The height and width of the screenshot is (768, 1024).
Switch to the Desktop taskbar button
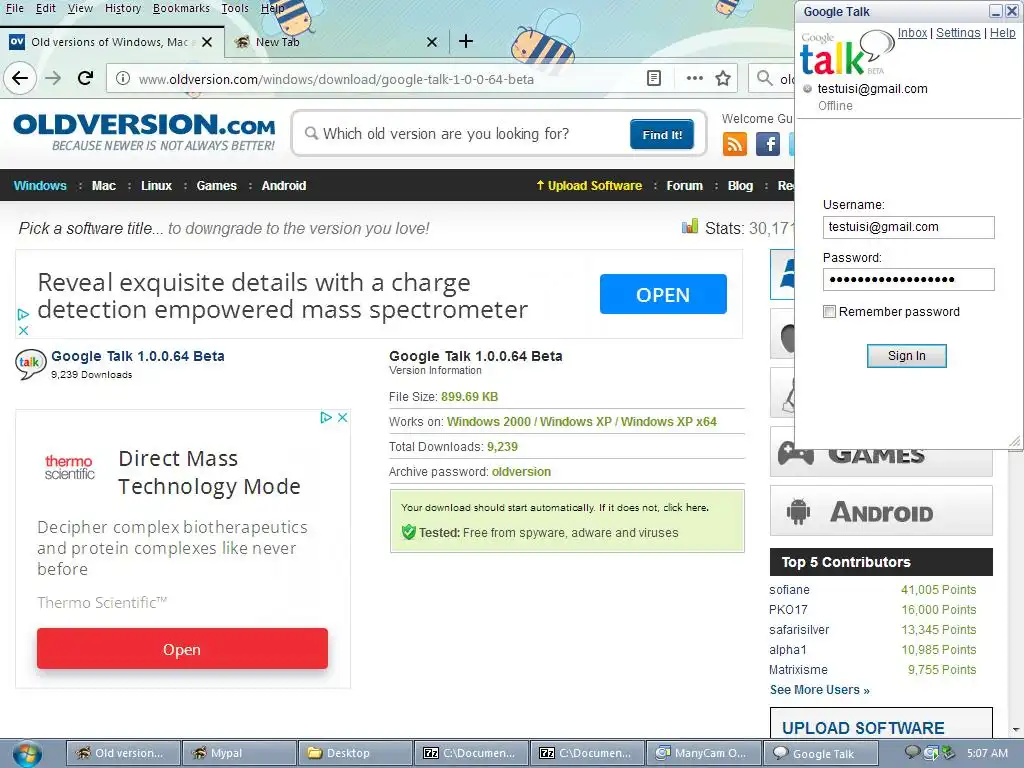click(x=355, y=753)
